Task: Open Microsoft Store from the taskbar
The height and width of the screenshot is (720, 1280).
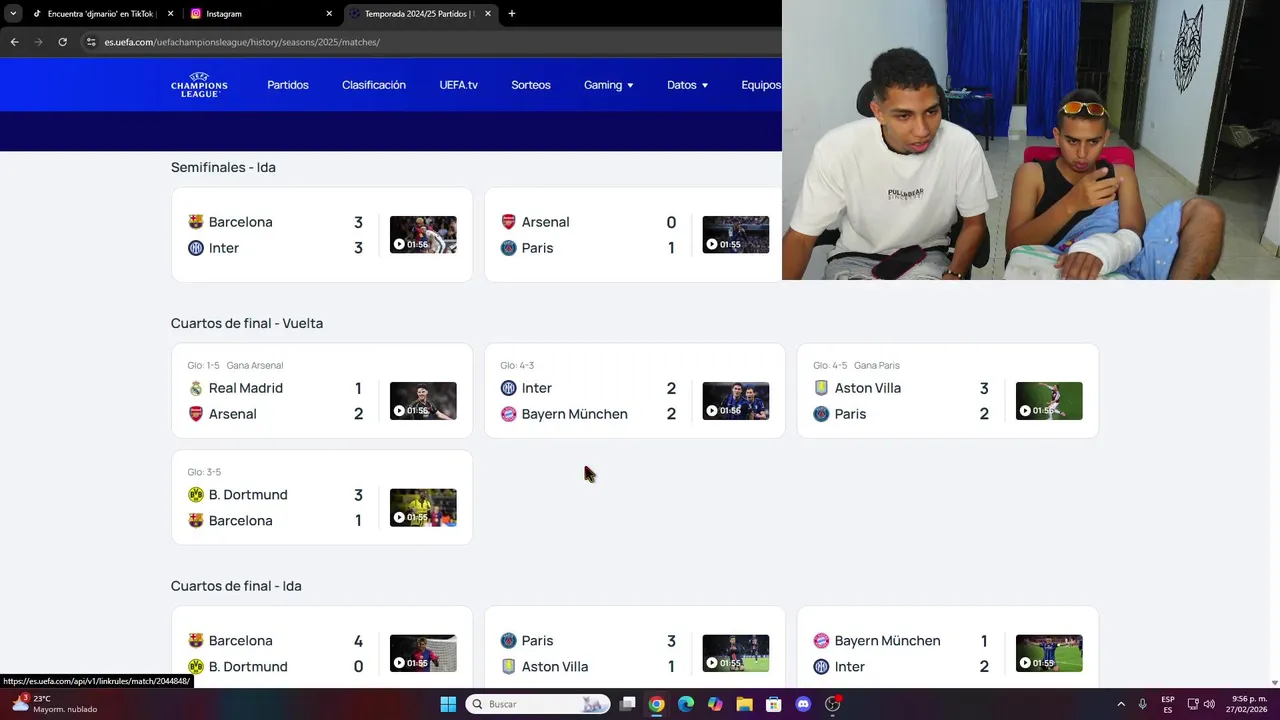Action: 773,704
